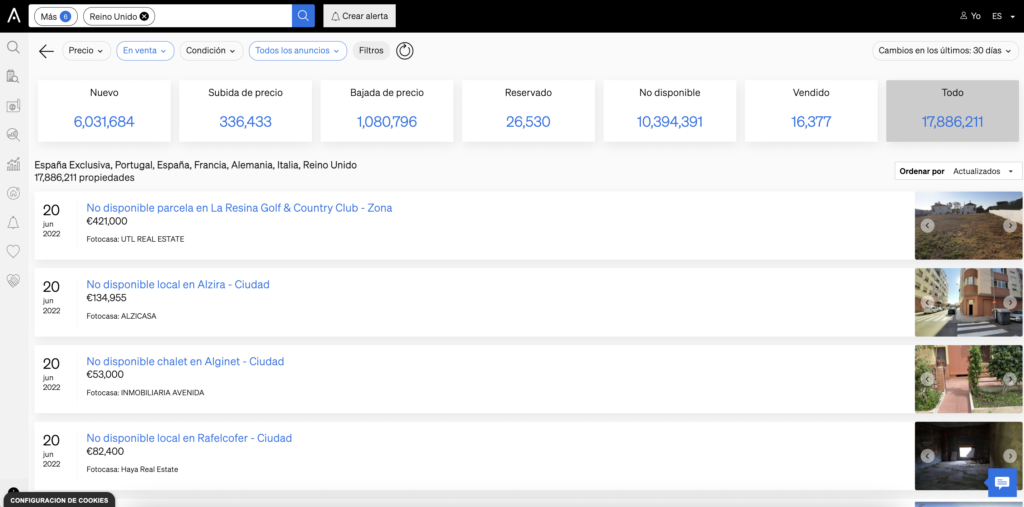The width and height of the screenshot is (1024, 507).
Task: Select the Todo stats card
Action: 952,111
